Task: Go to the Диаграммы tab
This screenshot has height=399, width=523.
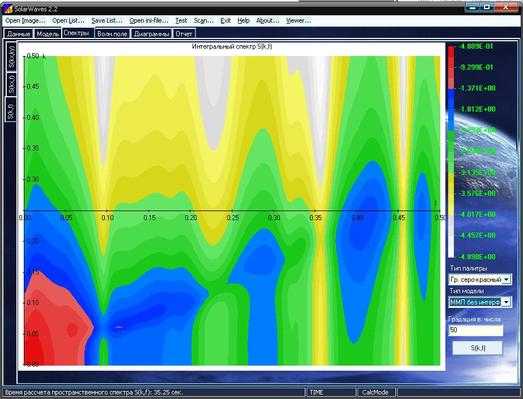Action: point(151,34)
